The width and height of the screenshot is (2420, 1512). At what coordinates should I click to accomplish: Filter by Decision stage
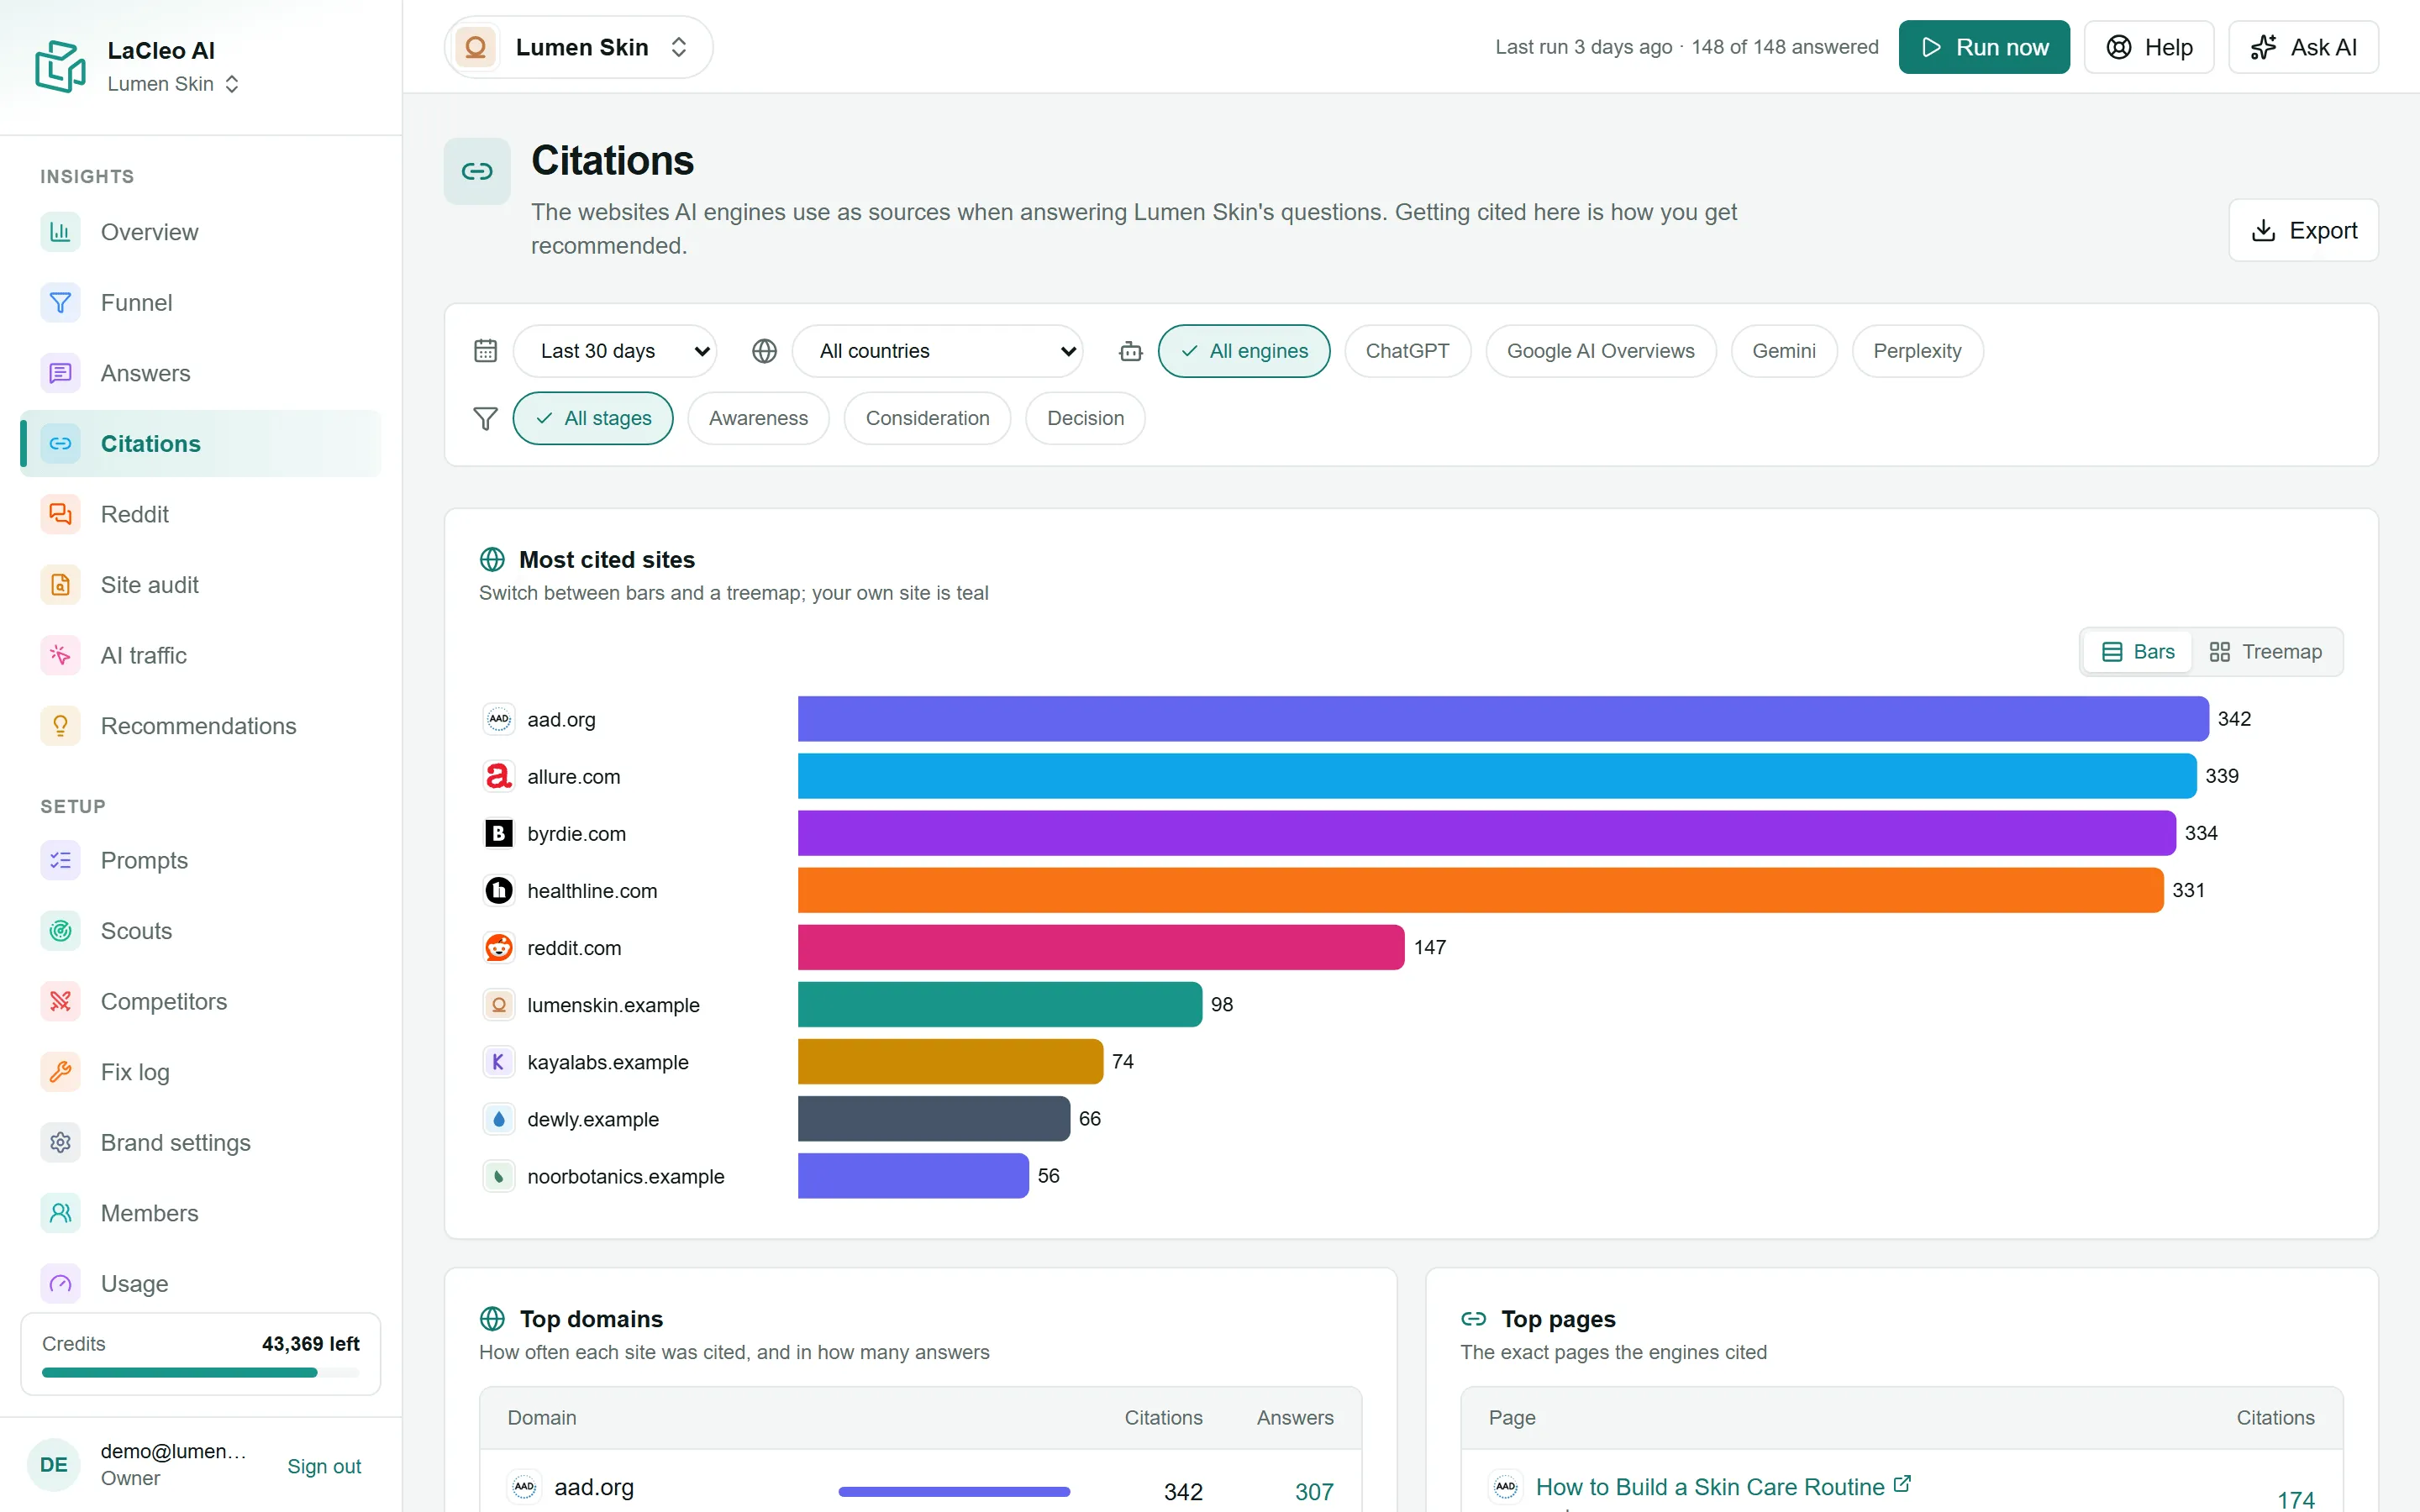1085,418
